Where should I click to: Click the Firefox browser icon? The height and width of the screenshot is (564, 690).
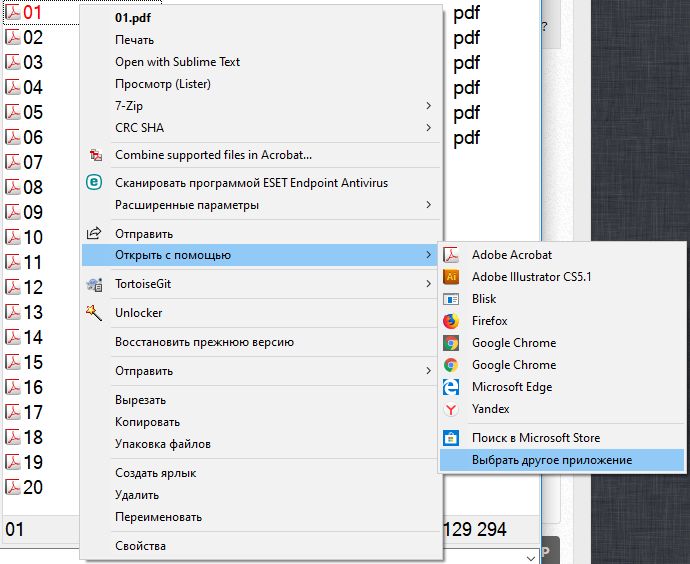pyautogui.click(x=451, y=321)
